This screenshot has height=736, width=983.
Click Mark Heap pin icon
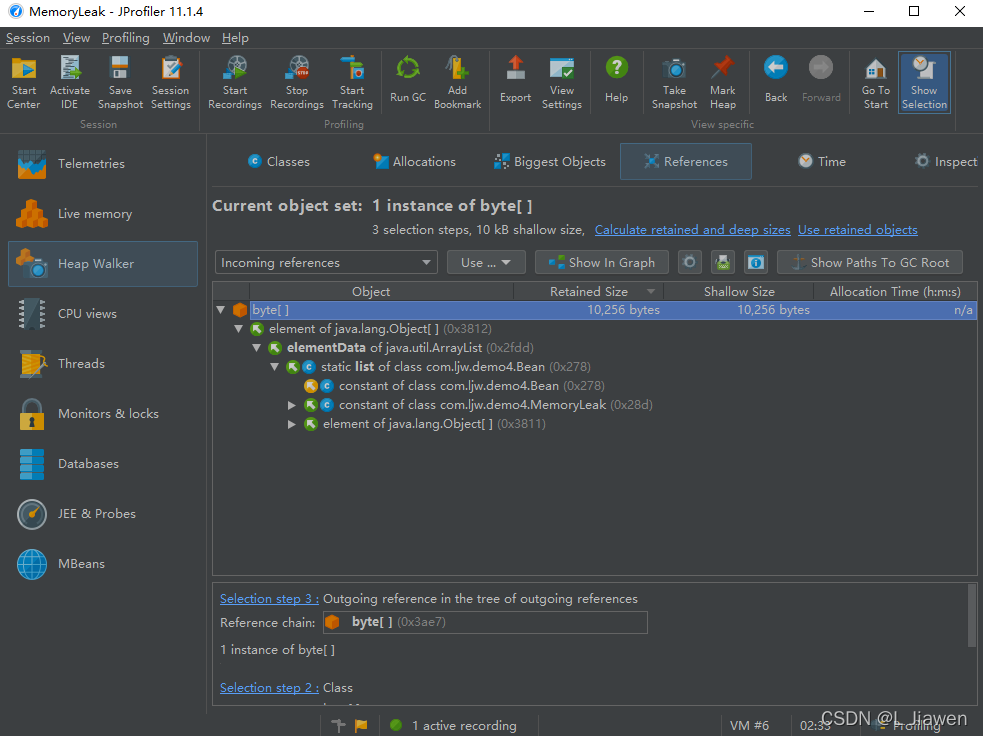point(723,83)
